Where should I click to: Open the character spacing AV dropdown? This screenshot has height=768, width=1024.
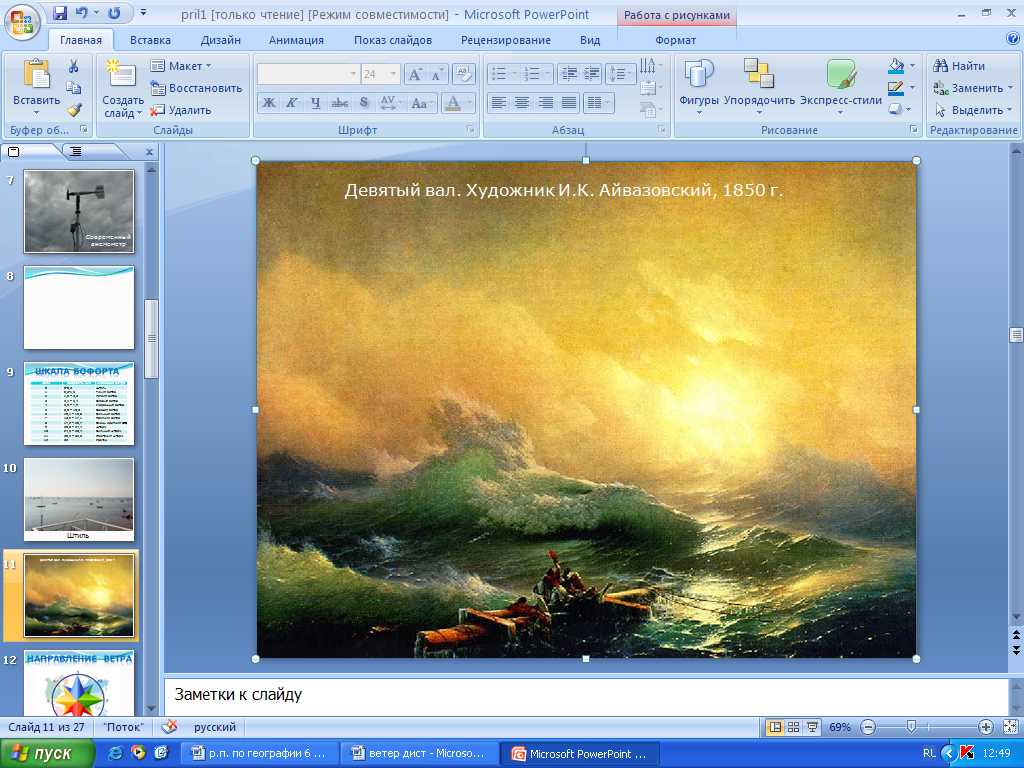click(x=391, y=103)
